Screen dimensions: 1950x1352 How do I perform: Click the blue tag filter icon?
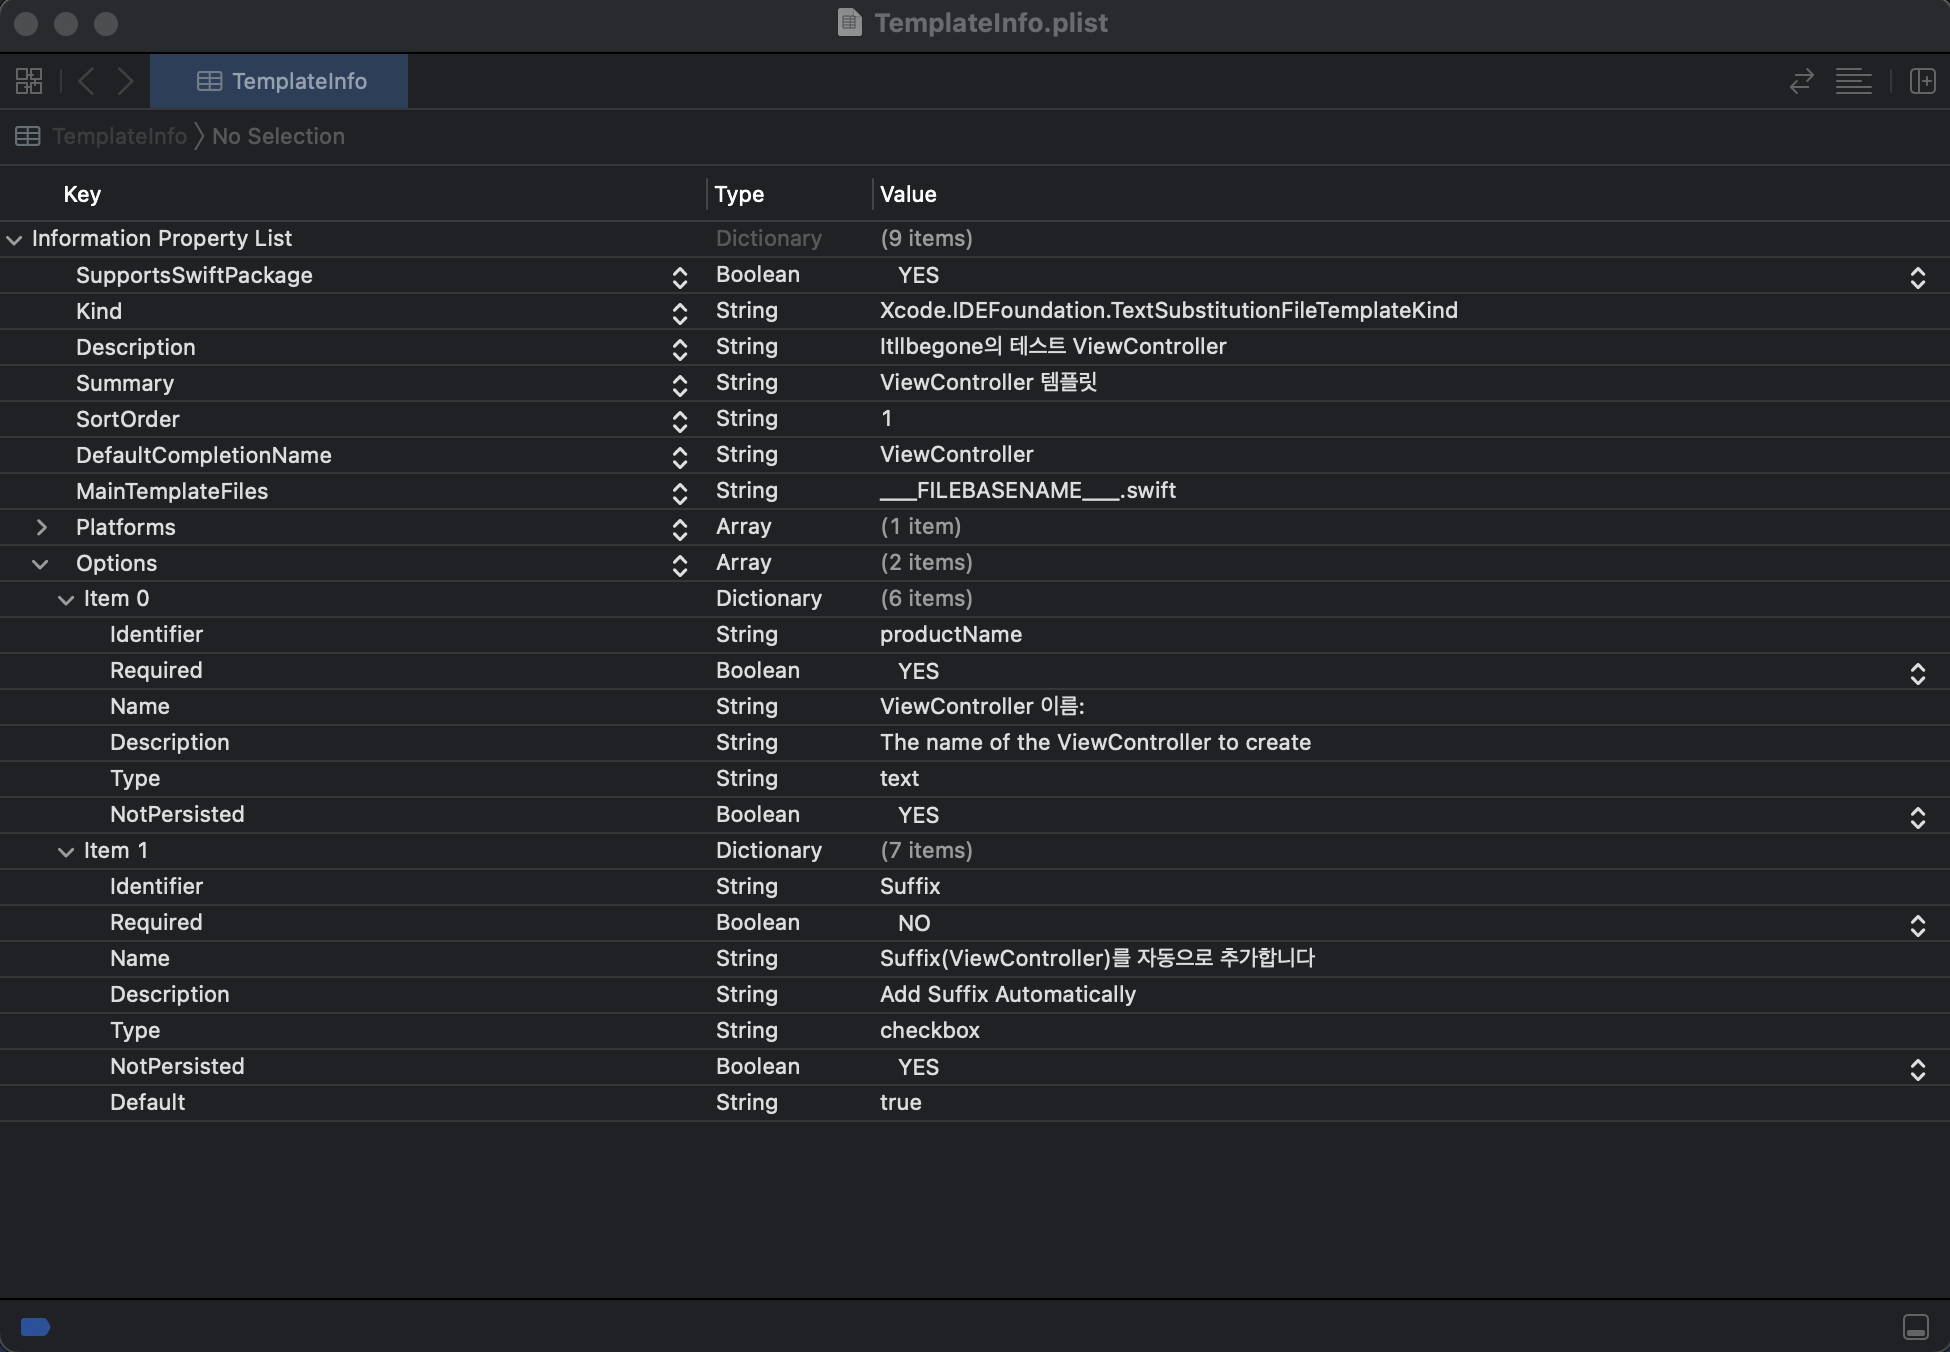[35, 1327]
